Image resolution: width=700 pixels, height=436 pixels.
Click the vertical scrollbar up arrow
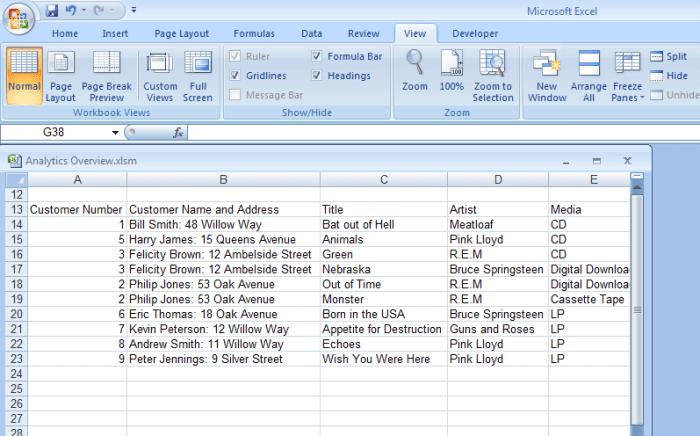(x=637, y=188)
